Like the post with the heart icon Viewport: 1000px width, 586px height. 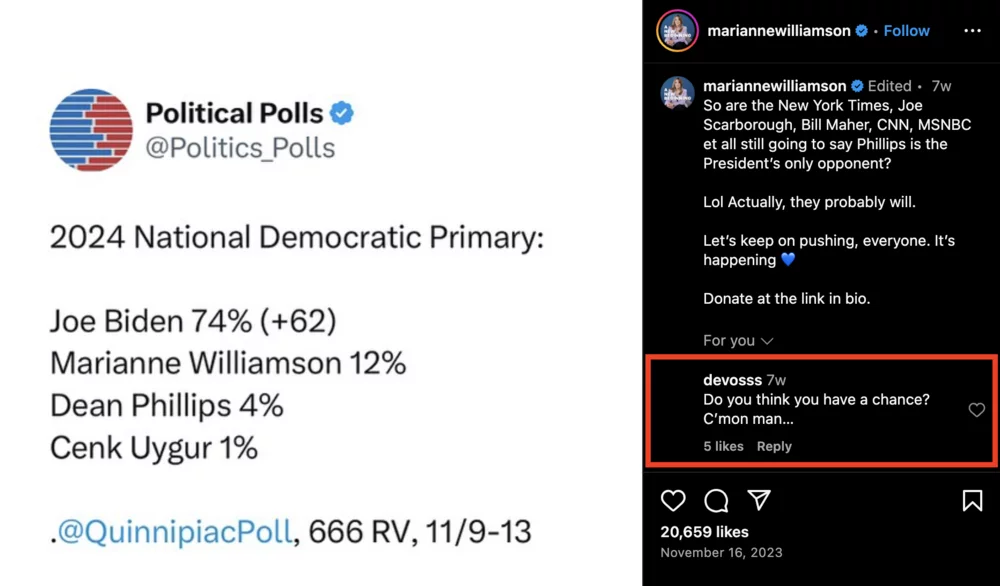pos(674,500)
